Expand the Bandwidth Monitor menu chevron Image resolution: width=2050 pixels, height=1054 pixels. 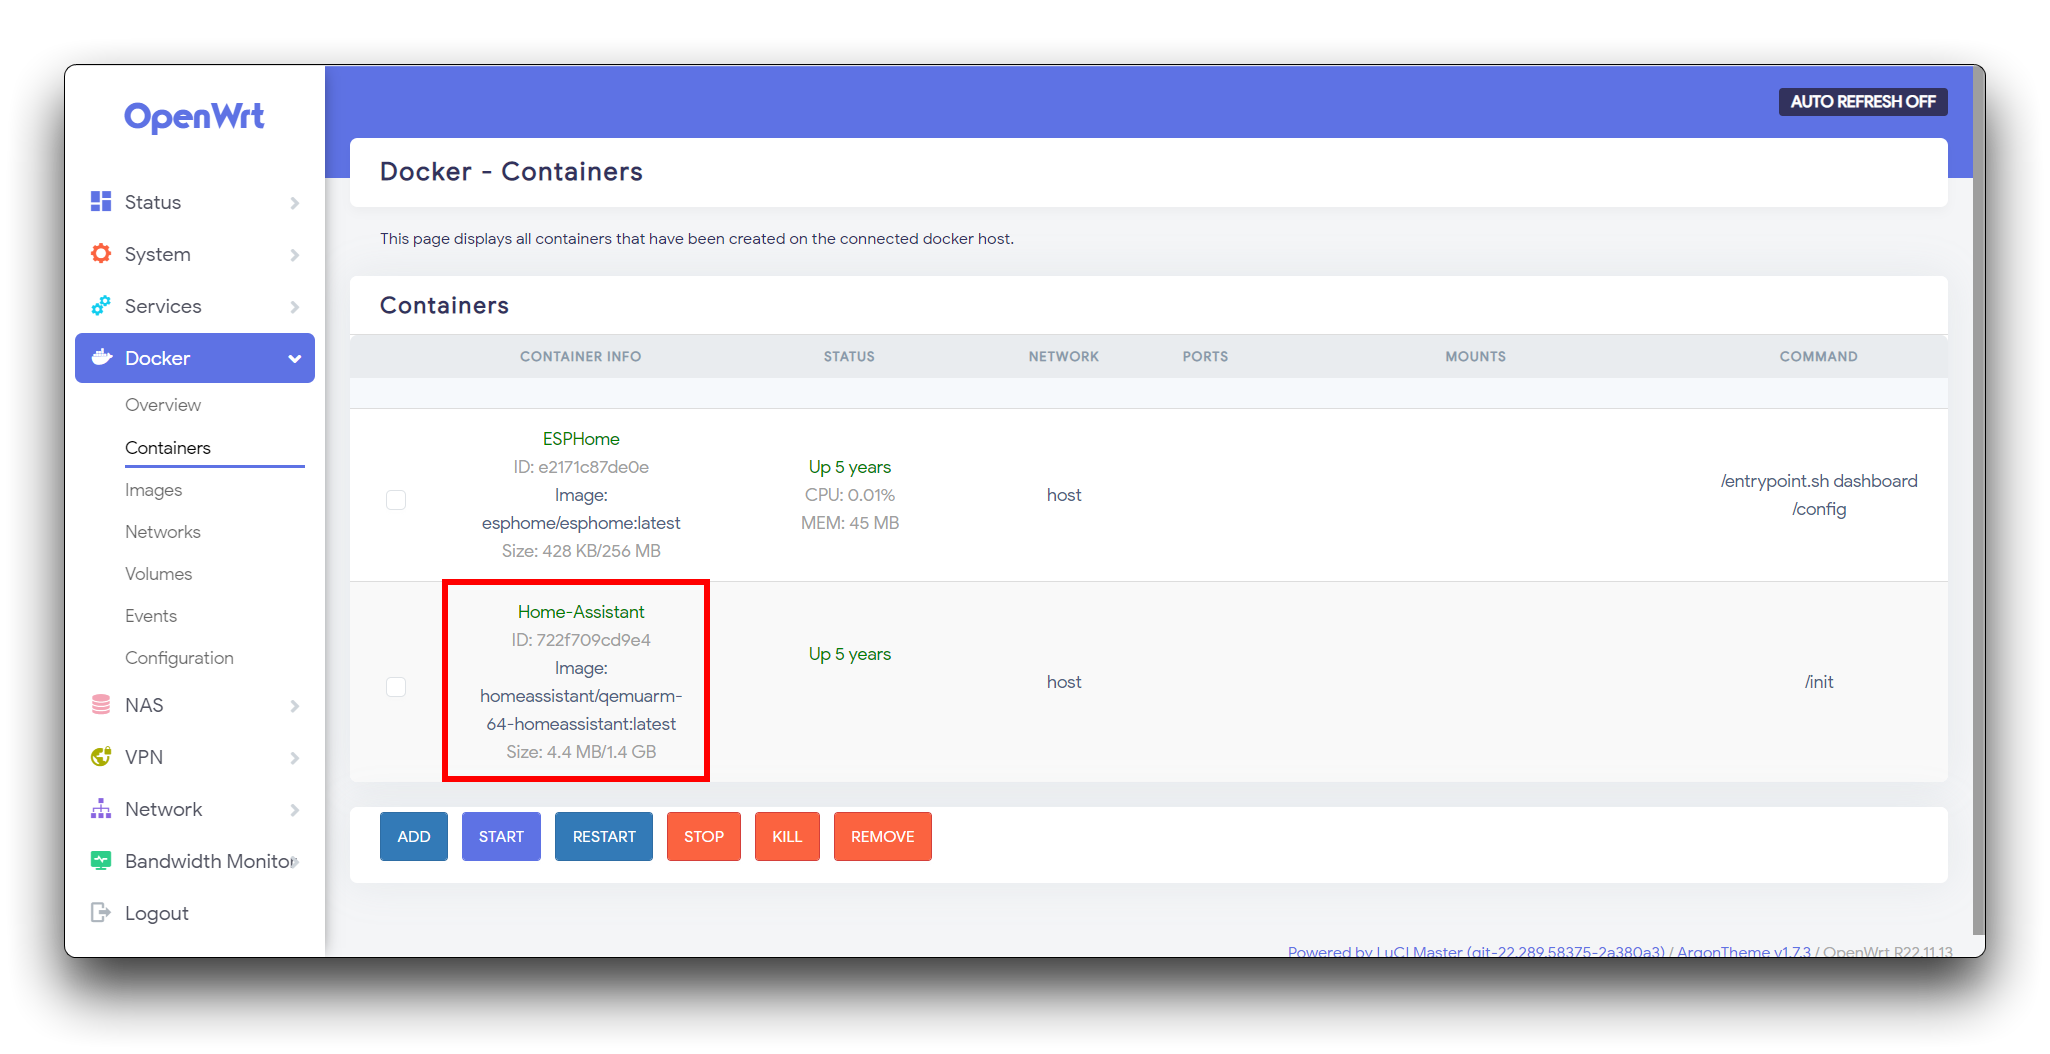(x=296, y=862)
